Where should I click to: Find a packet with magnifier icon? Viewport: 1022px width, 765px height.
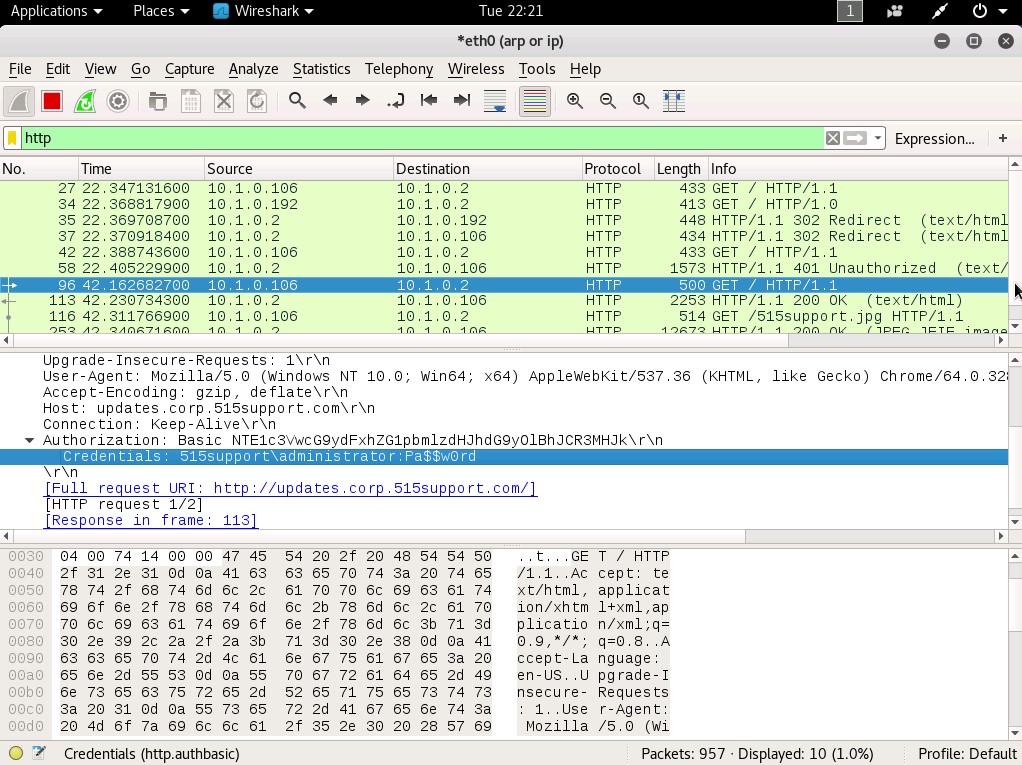coord(297,101)
